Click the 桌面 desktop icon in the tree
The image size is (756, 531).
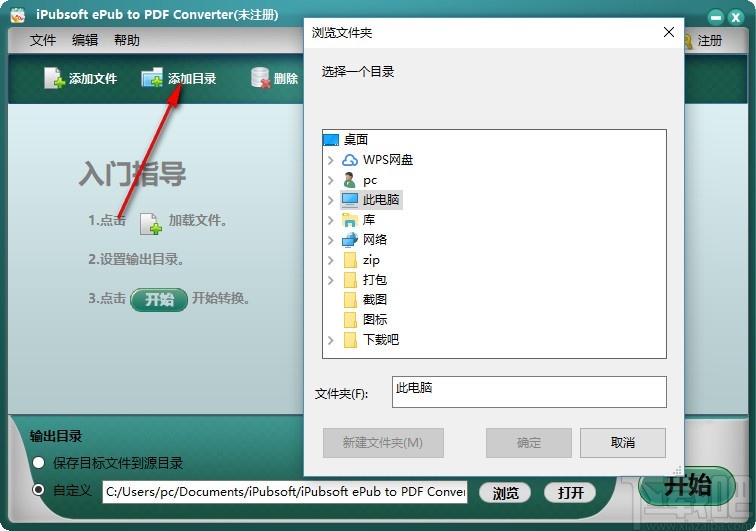331,140
